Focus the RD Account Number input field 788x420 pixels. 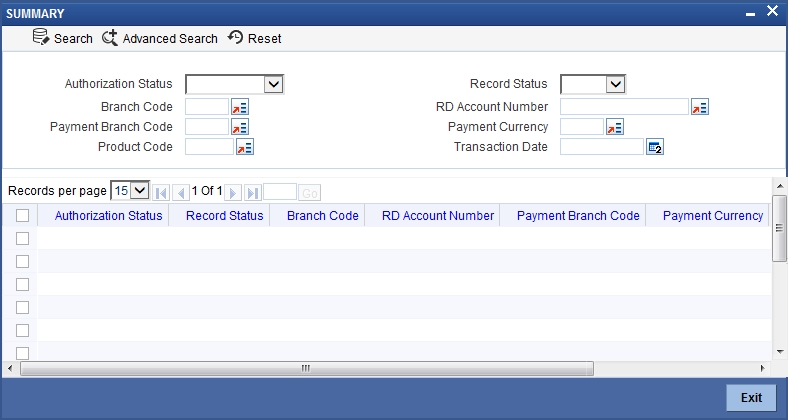pos(624,107)
